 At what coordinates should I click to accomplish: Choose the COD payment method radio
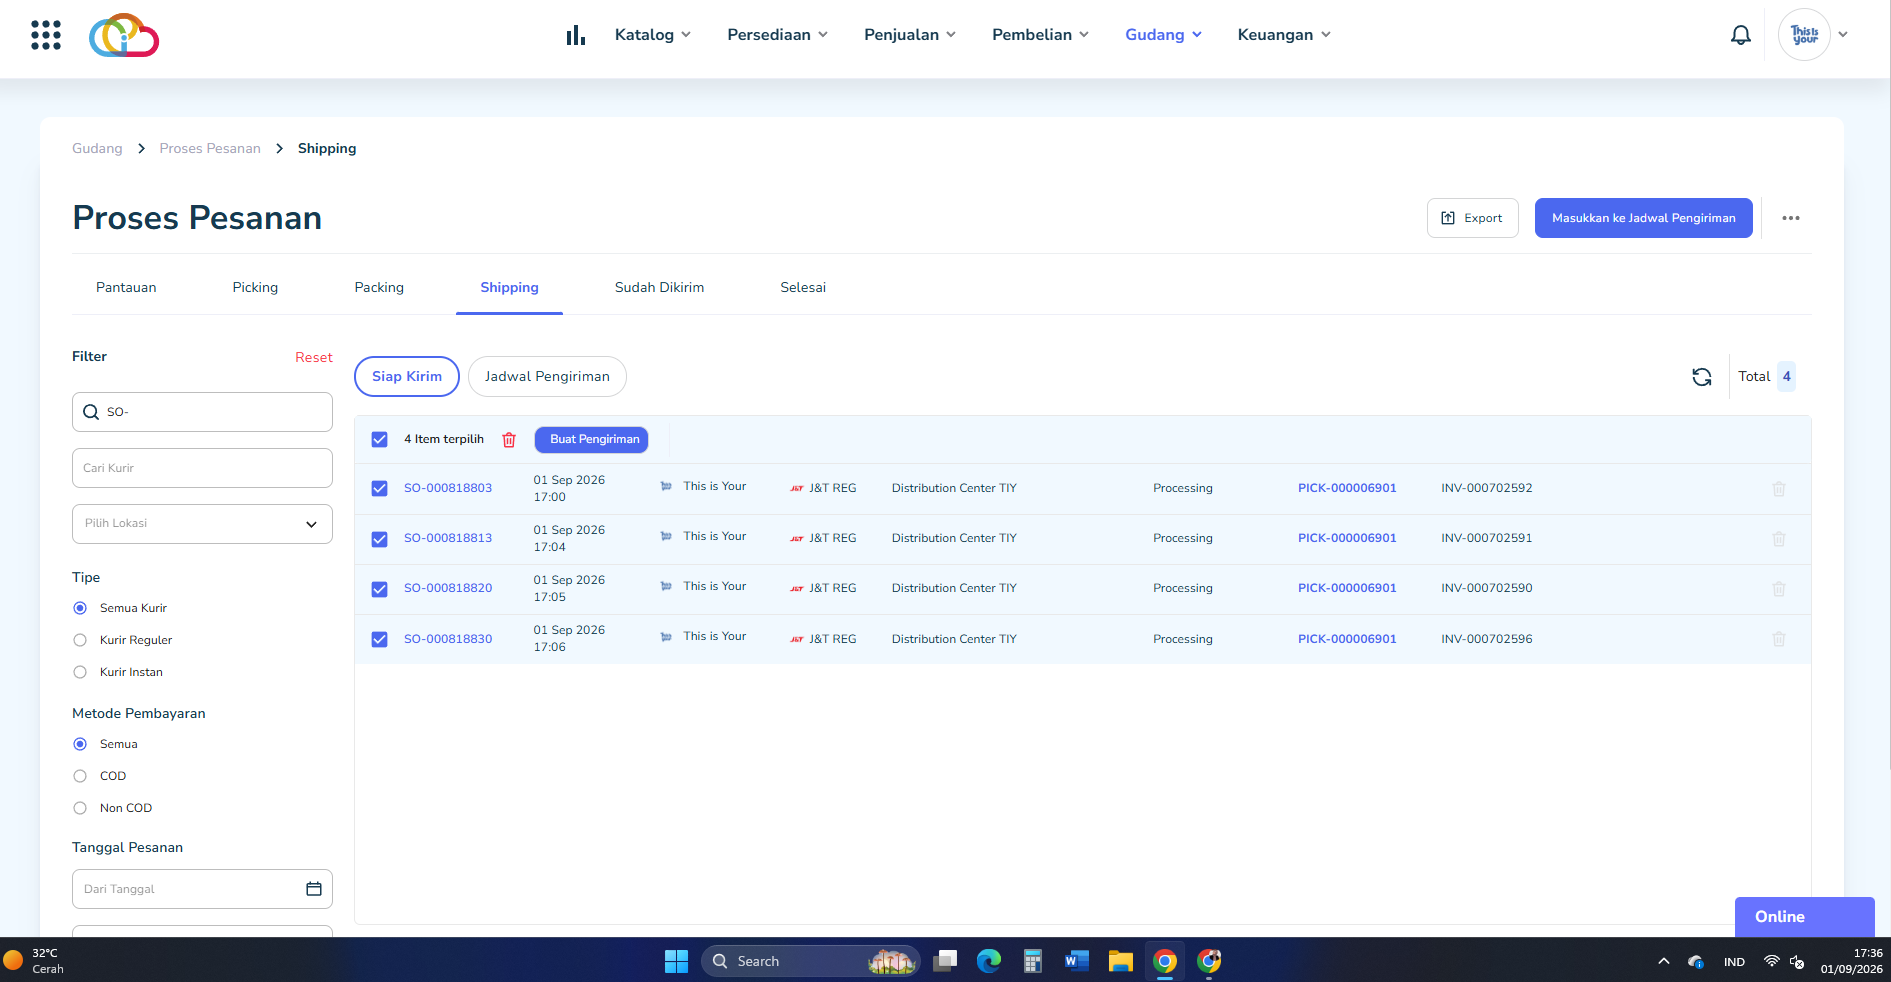80,776
